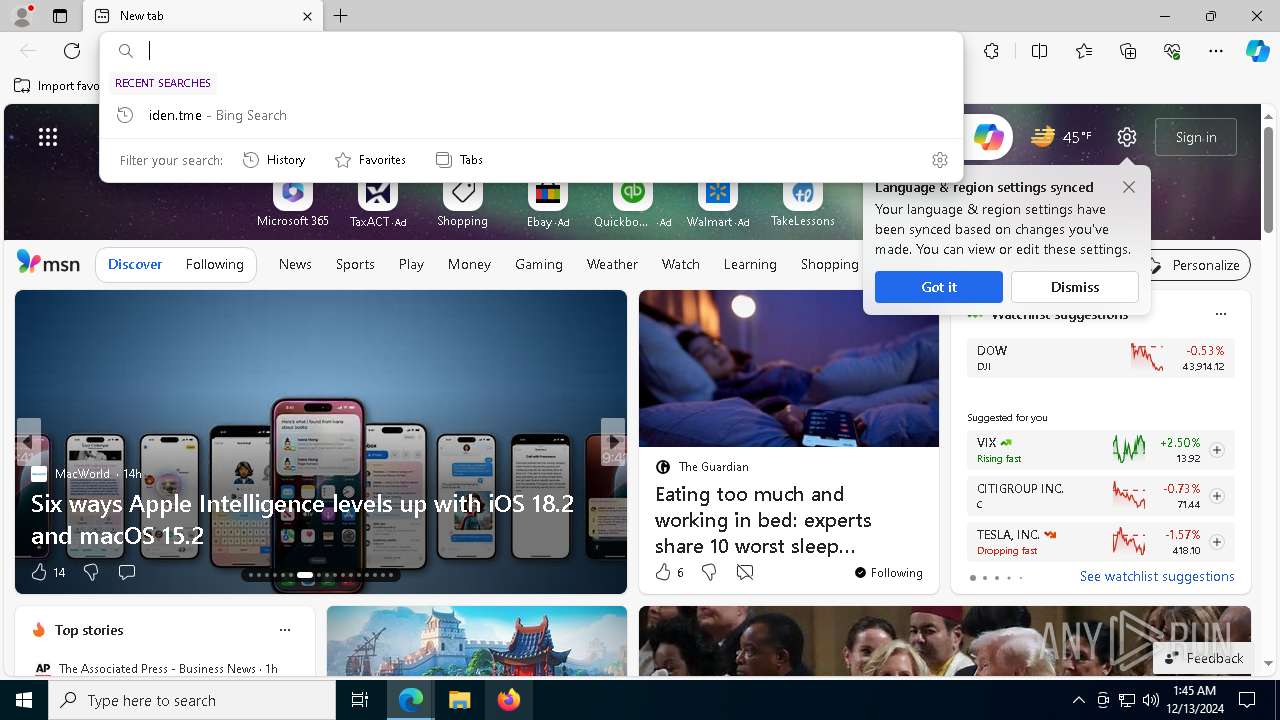This screenshot has height=720, width=1280.
Task: Filter search by Tabs
Action: [x=459, y=160]
